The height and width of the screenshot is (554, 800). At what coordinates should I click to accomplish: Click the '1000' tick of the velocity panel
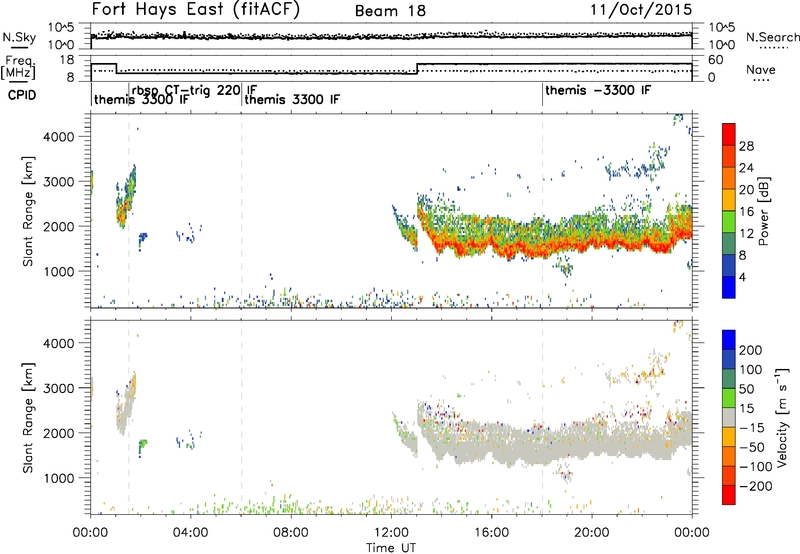pyautogui.click(x=58, y=478)
